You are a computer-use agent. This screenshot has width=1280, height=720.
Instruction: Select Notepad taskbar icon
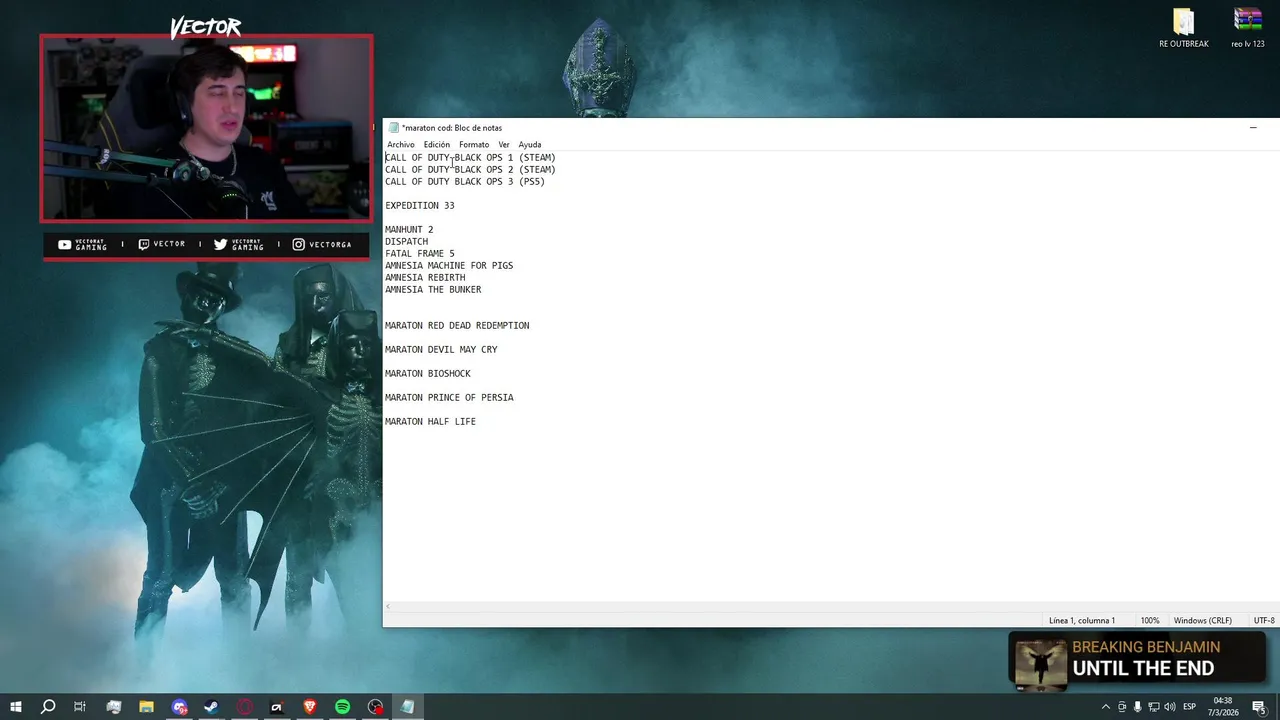click(407, 707)
